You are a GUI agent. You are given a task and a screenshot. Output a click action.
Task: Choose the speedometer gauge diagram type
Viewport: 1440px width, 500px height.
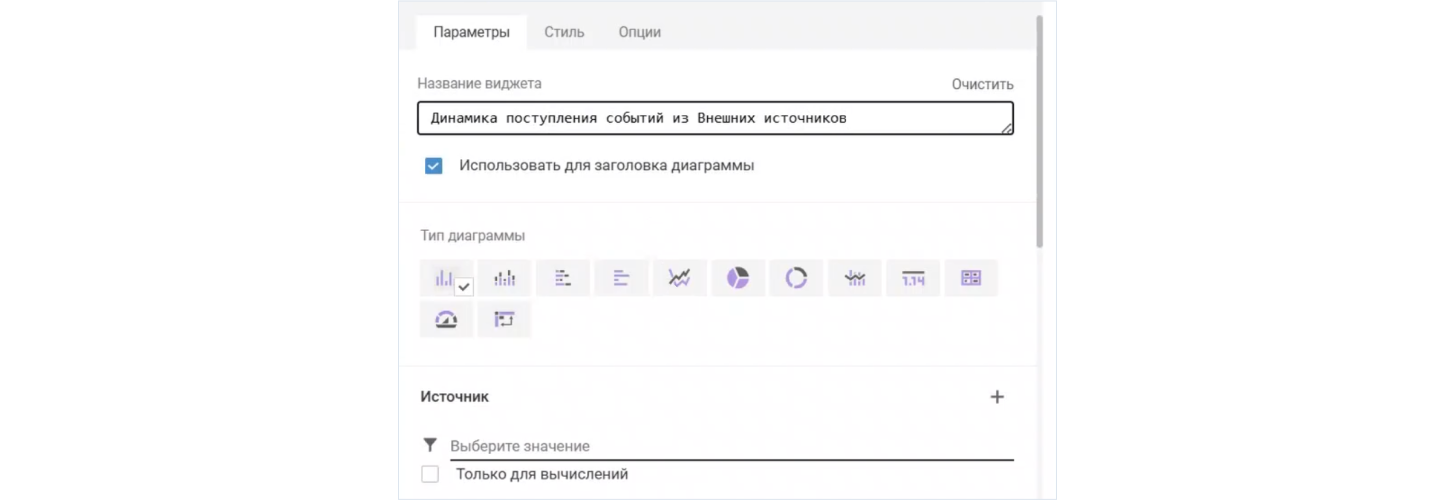pos(446,320)
